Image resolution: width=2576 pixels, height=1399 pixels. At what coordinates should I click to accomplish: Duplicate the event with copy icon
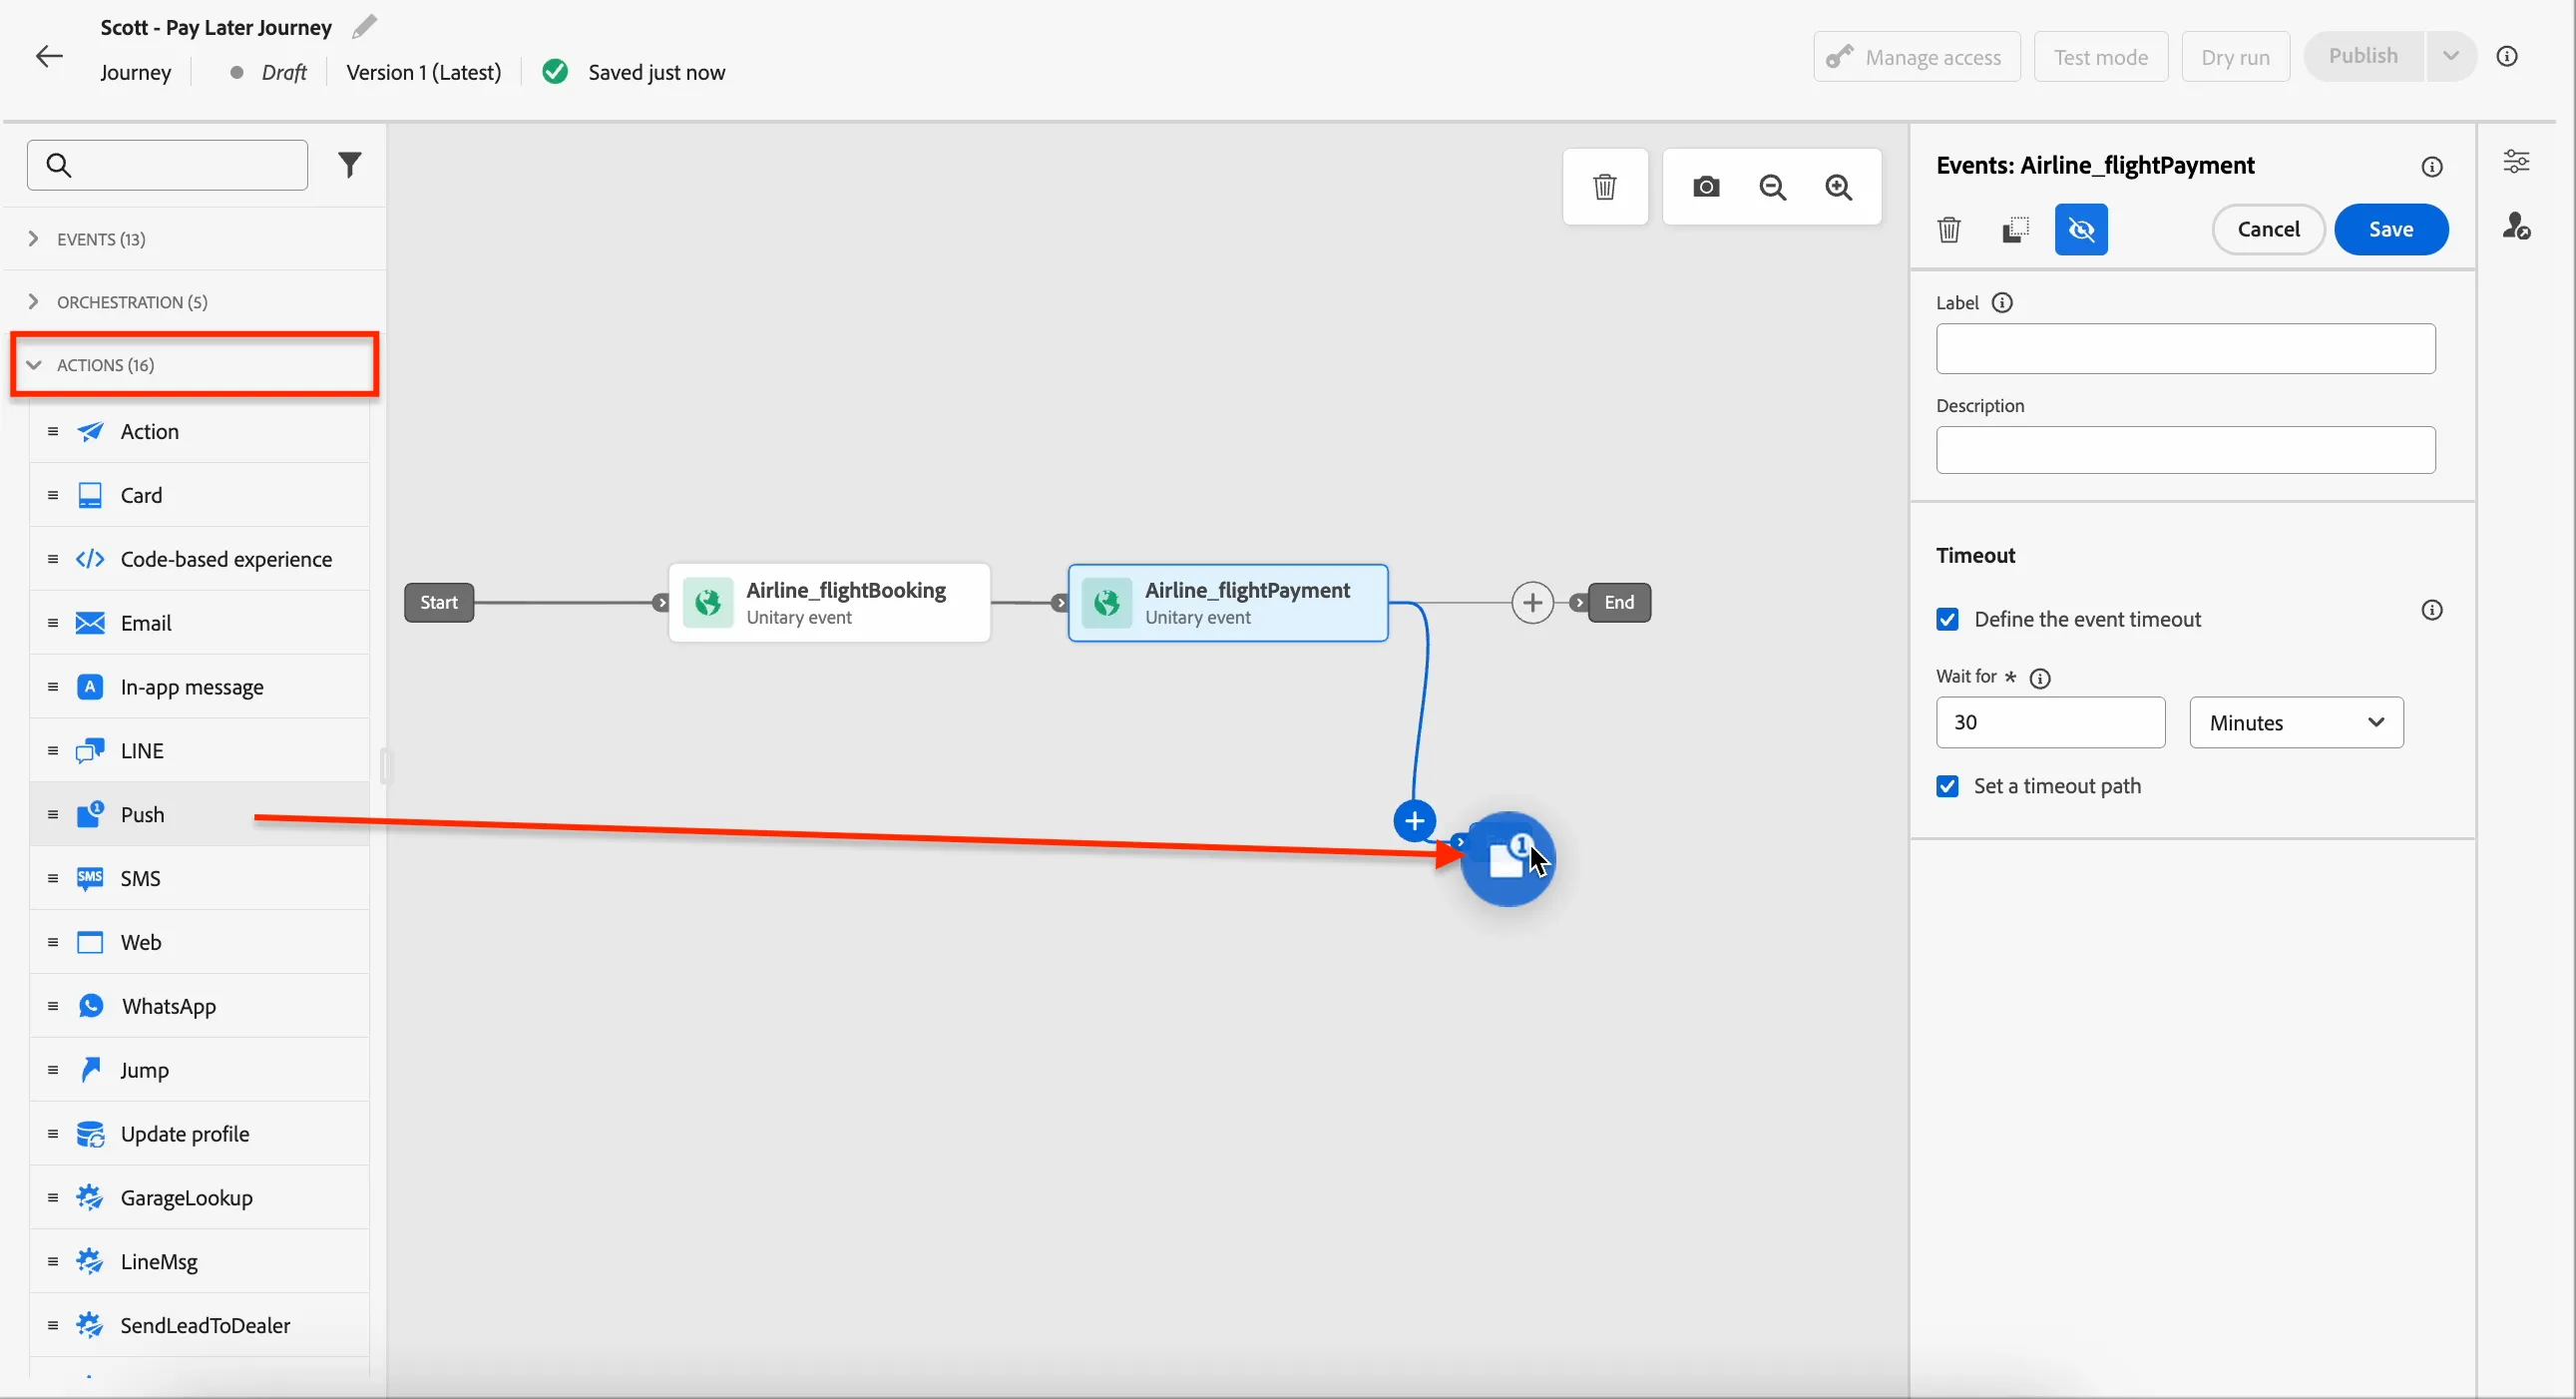tap(2015, 229)
